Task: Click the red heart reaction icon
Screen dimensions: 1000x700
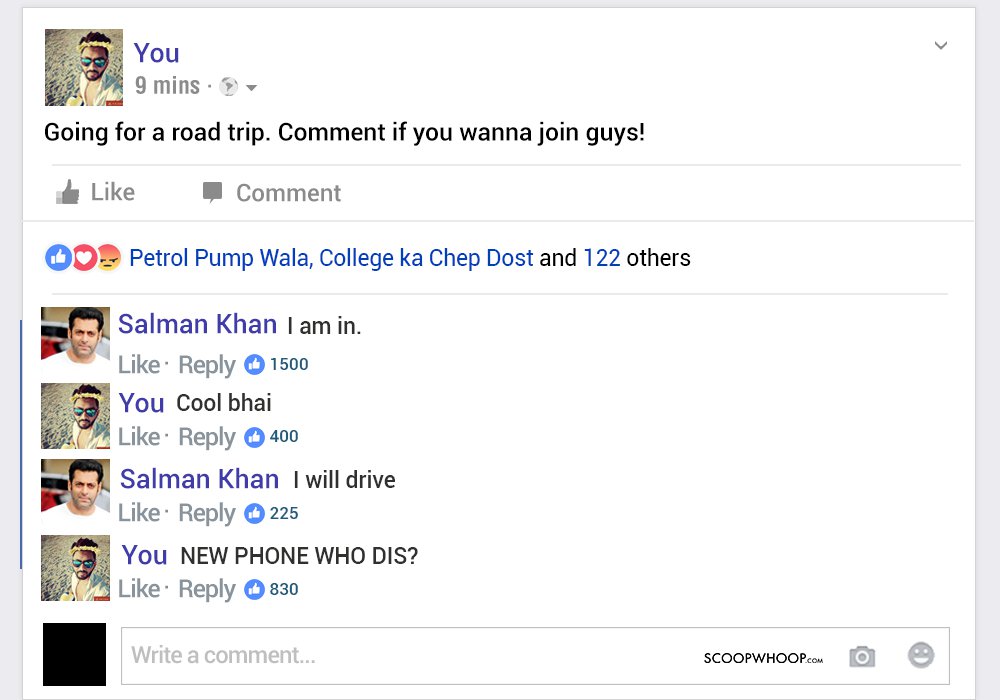Action: [84, 258]
